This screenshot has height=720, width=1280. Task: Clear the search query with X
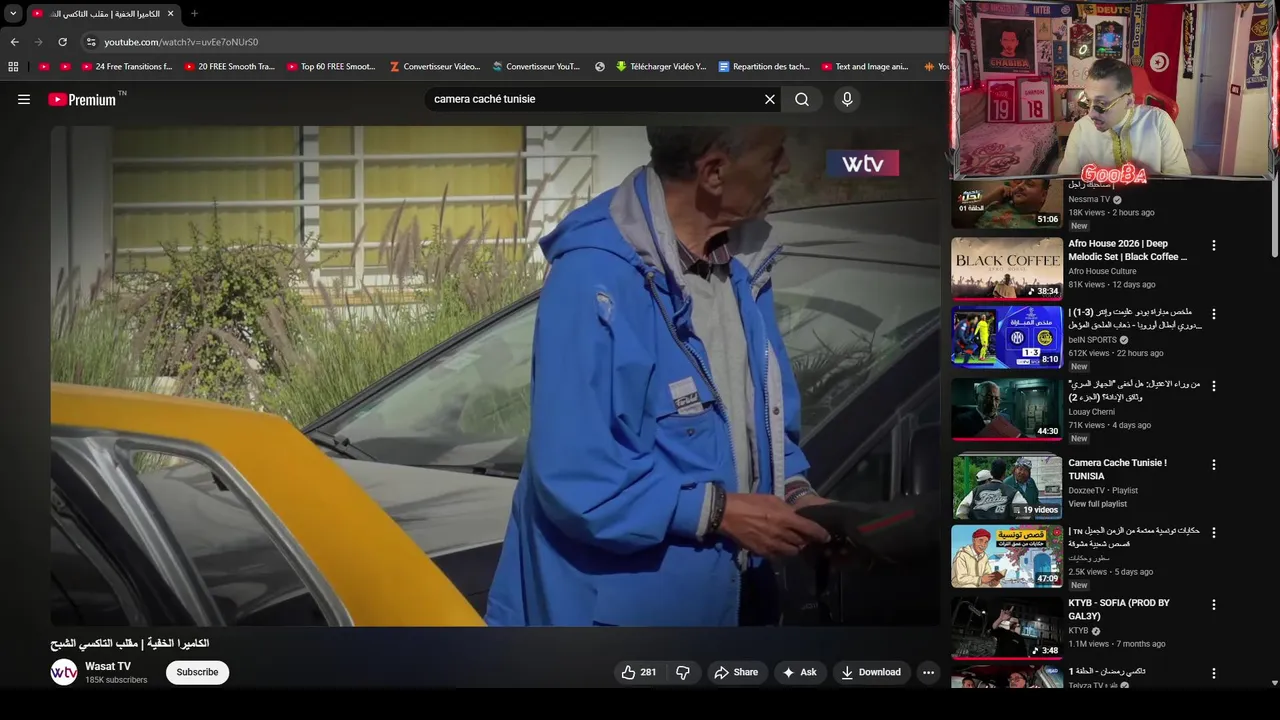pyautogui.click(x=770, y=99)
